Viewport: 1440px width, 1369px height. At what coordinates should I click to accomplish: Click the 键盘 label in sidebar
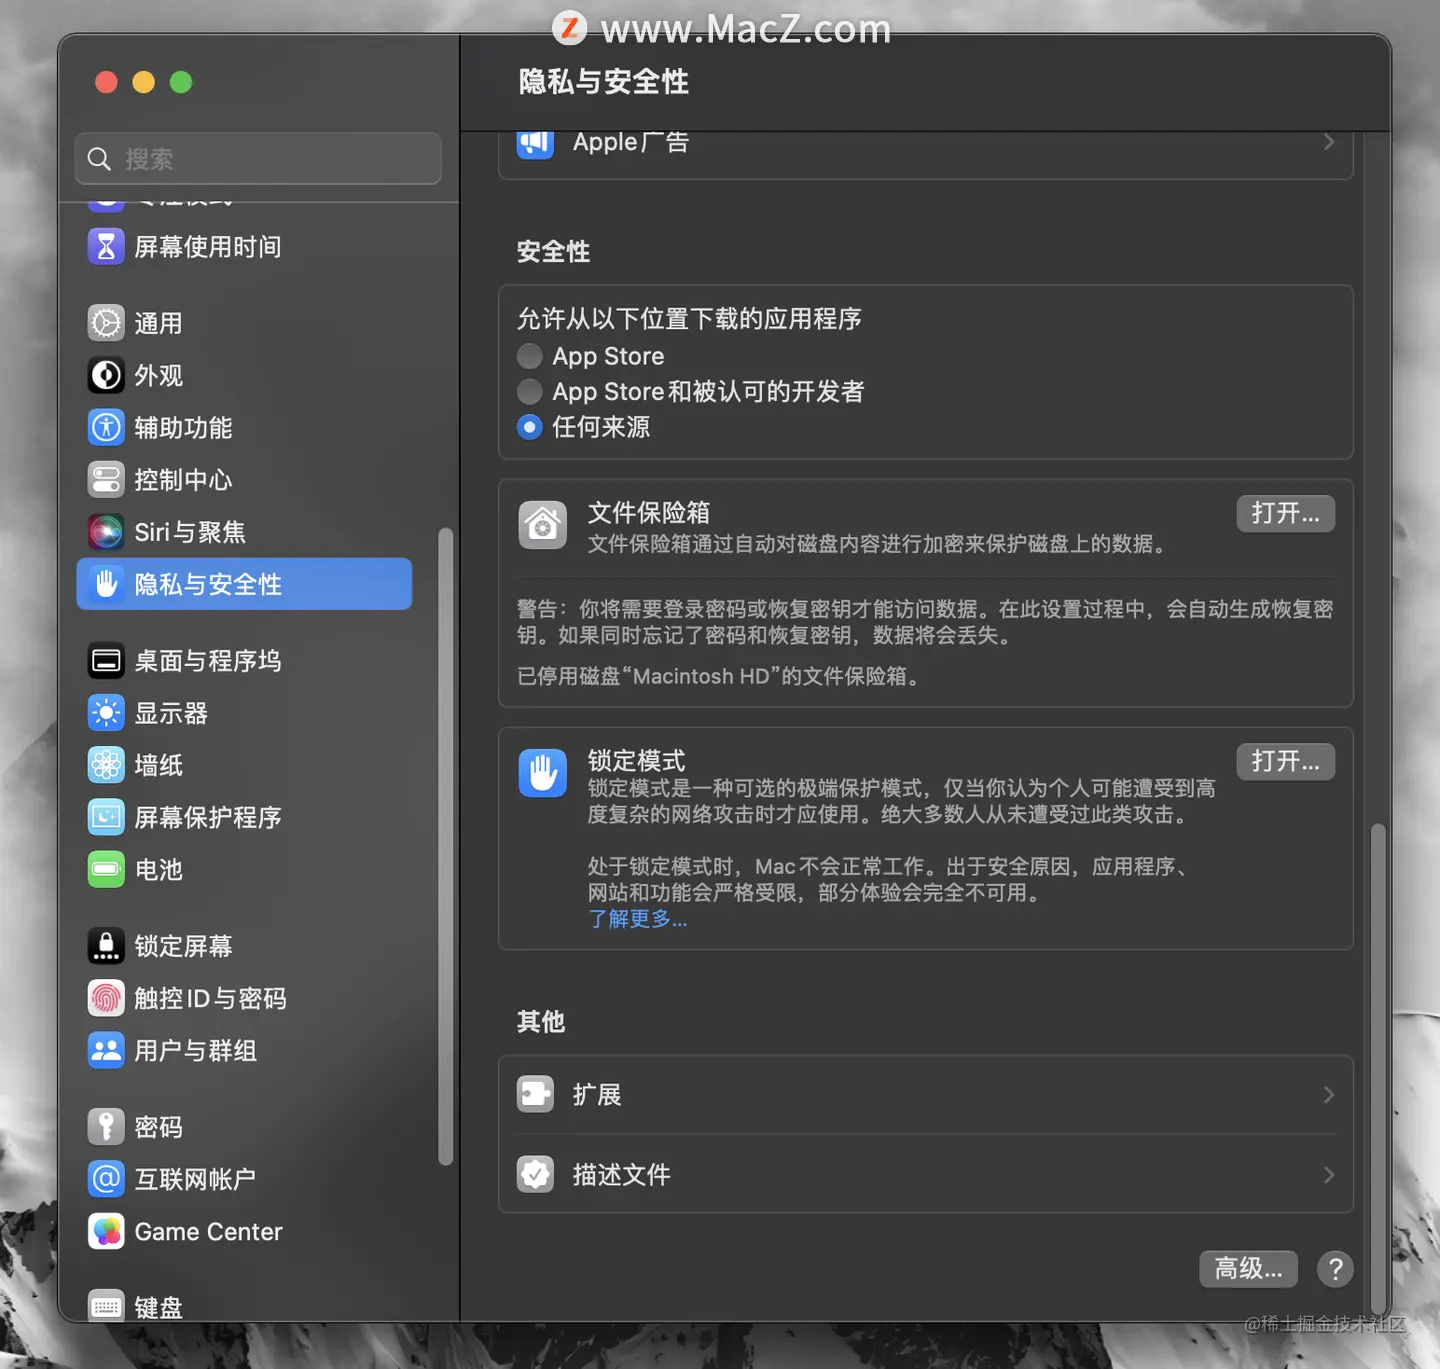pos(159,1307)
